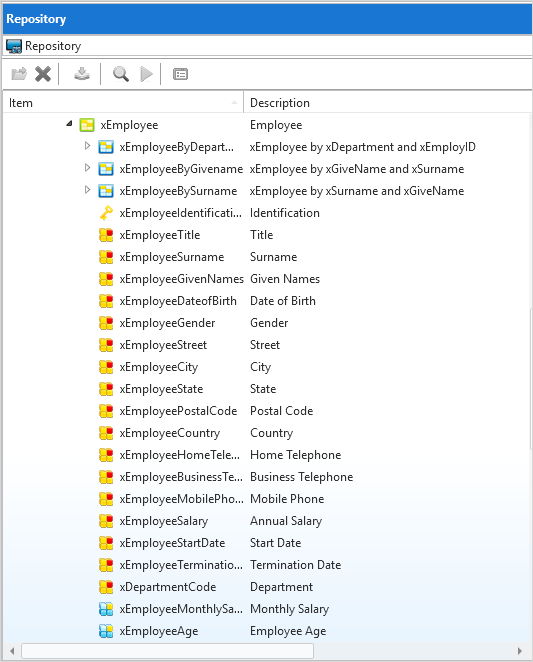Click the key icon beside xEmployeeIdentification
Screen dimensions: 533x662
click(x=106, y=213)
